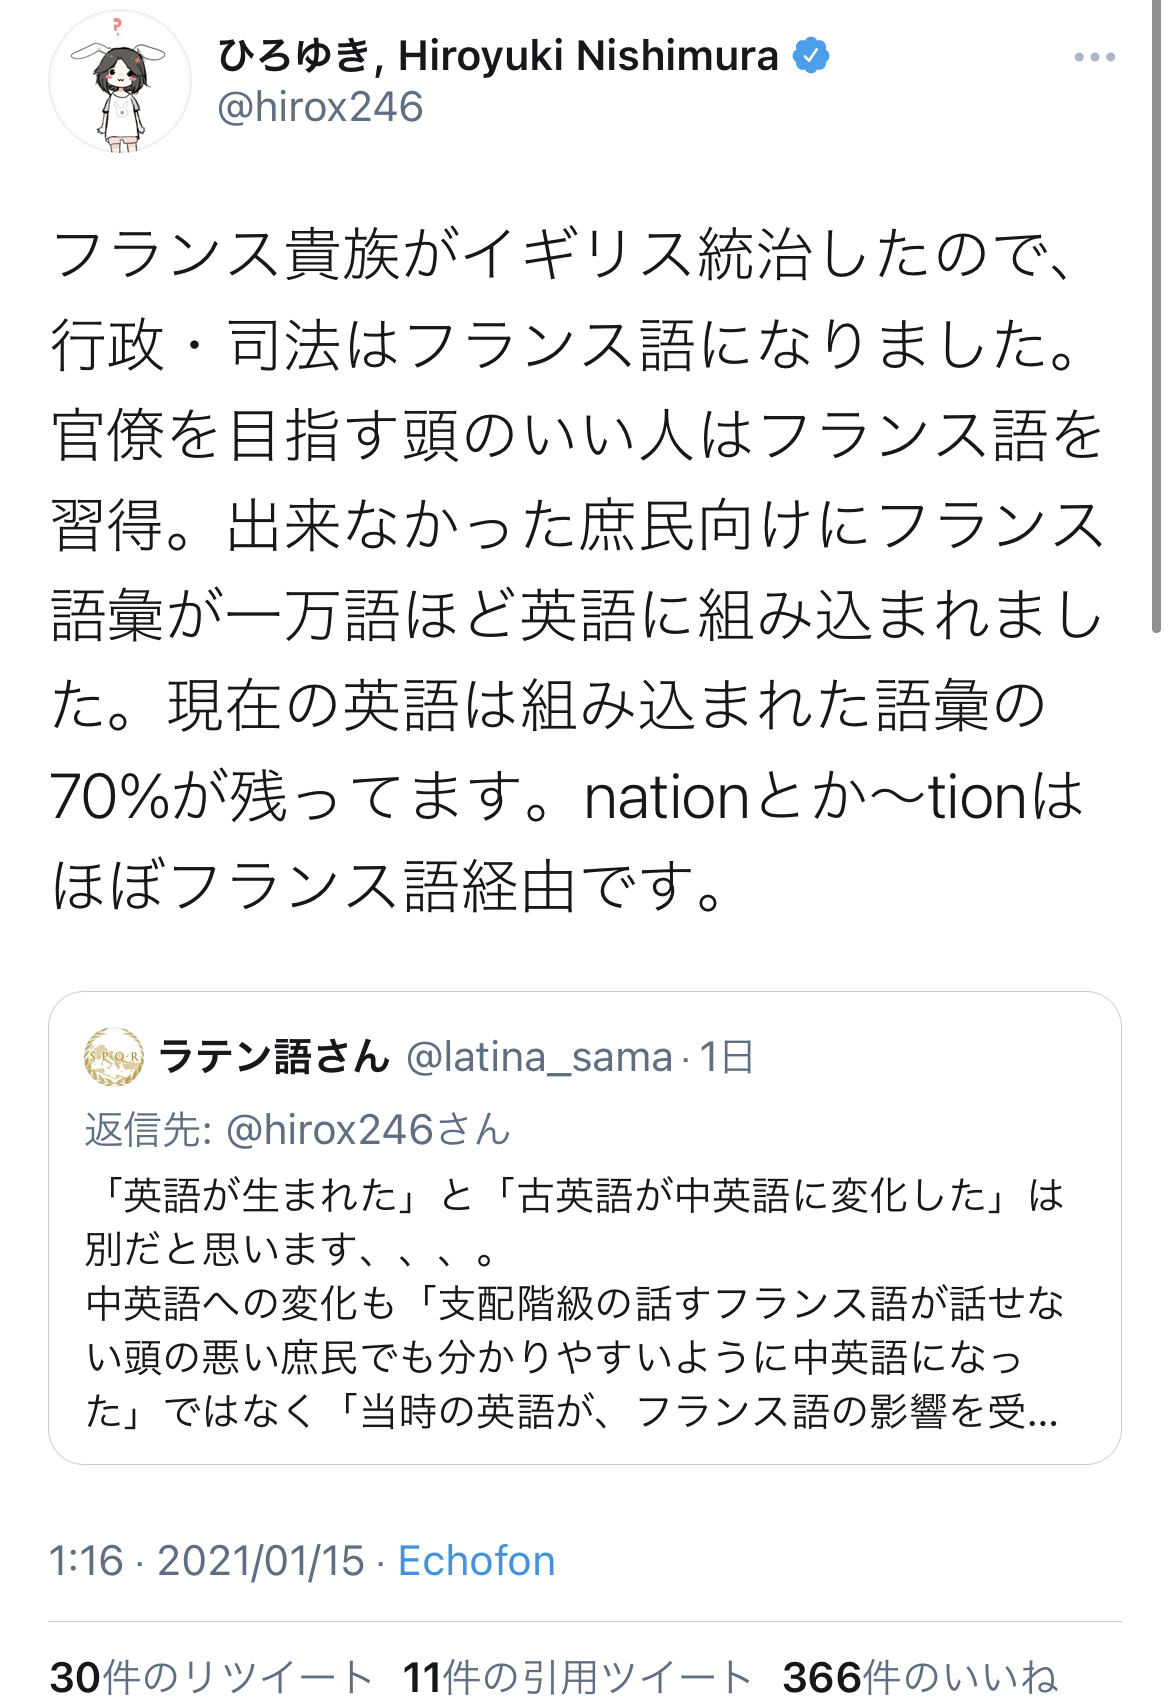Tap the @latina_sama handle in quote
This screenshot has width=1170, height=1707.
[x=539, y=1057]
